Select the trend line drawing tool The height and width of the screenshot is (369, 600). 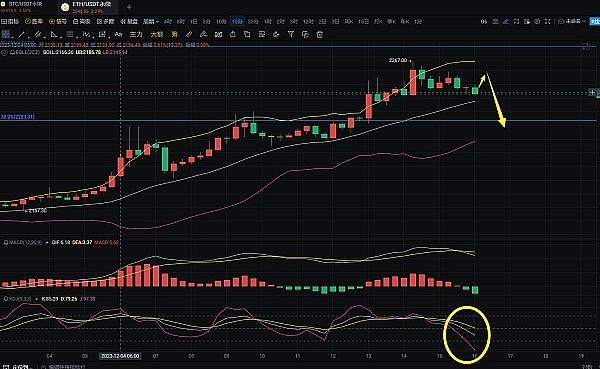coord(21,34)
